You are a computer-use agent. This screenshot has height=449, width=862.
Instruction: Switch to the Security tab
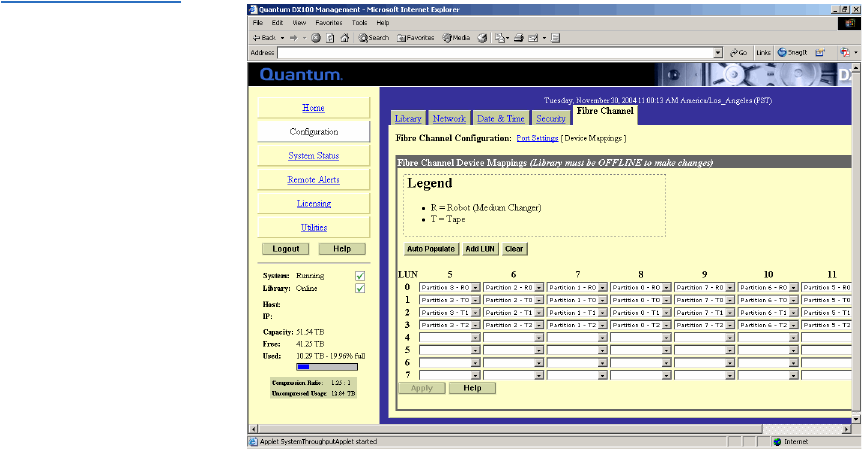coord(551,119)
